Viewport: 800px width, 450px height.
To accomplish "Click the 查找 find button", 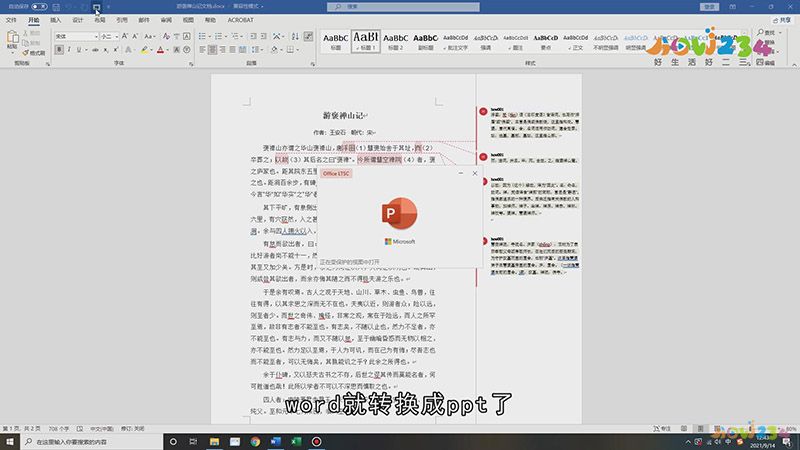I will pos(766,33).
